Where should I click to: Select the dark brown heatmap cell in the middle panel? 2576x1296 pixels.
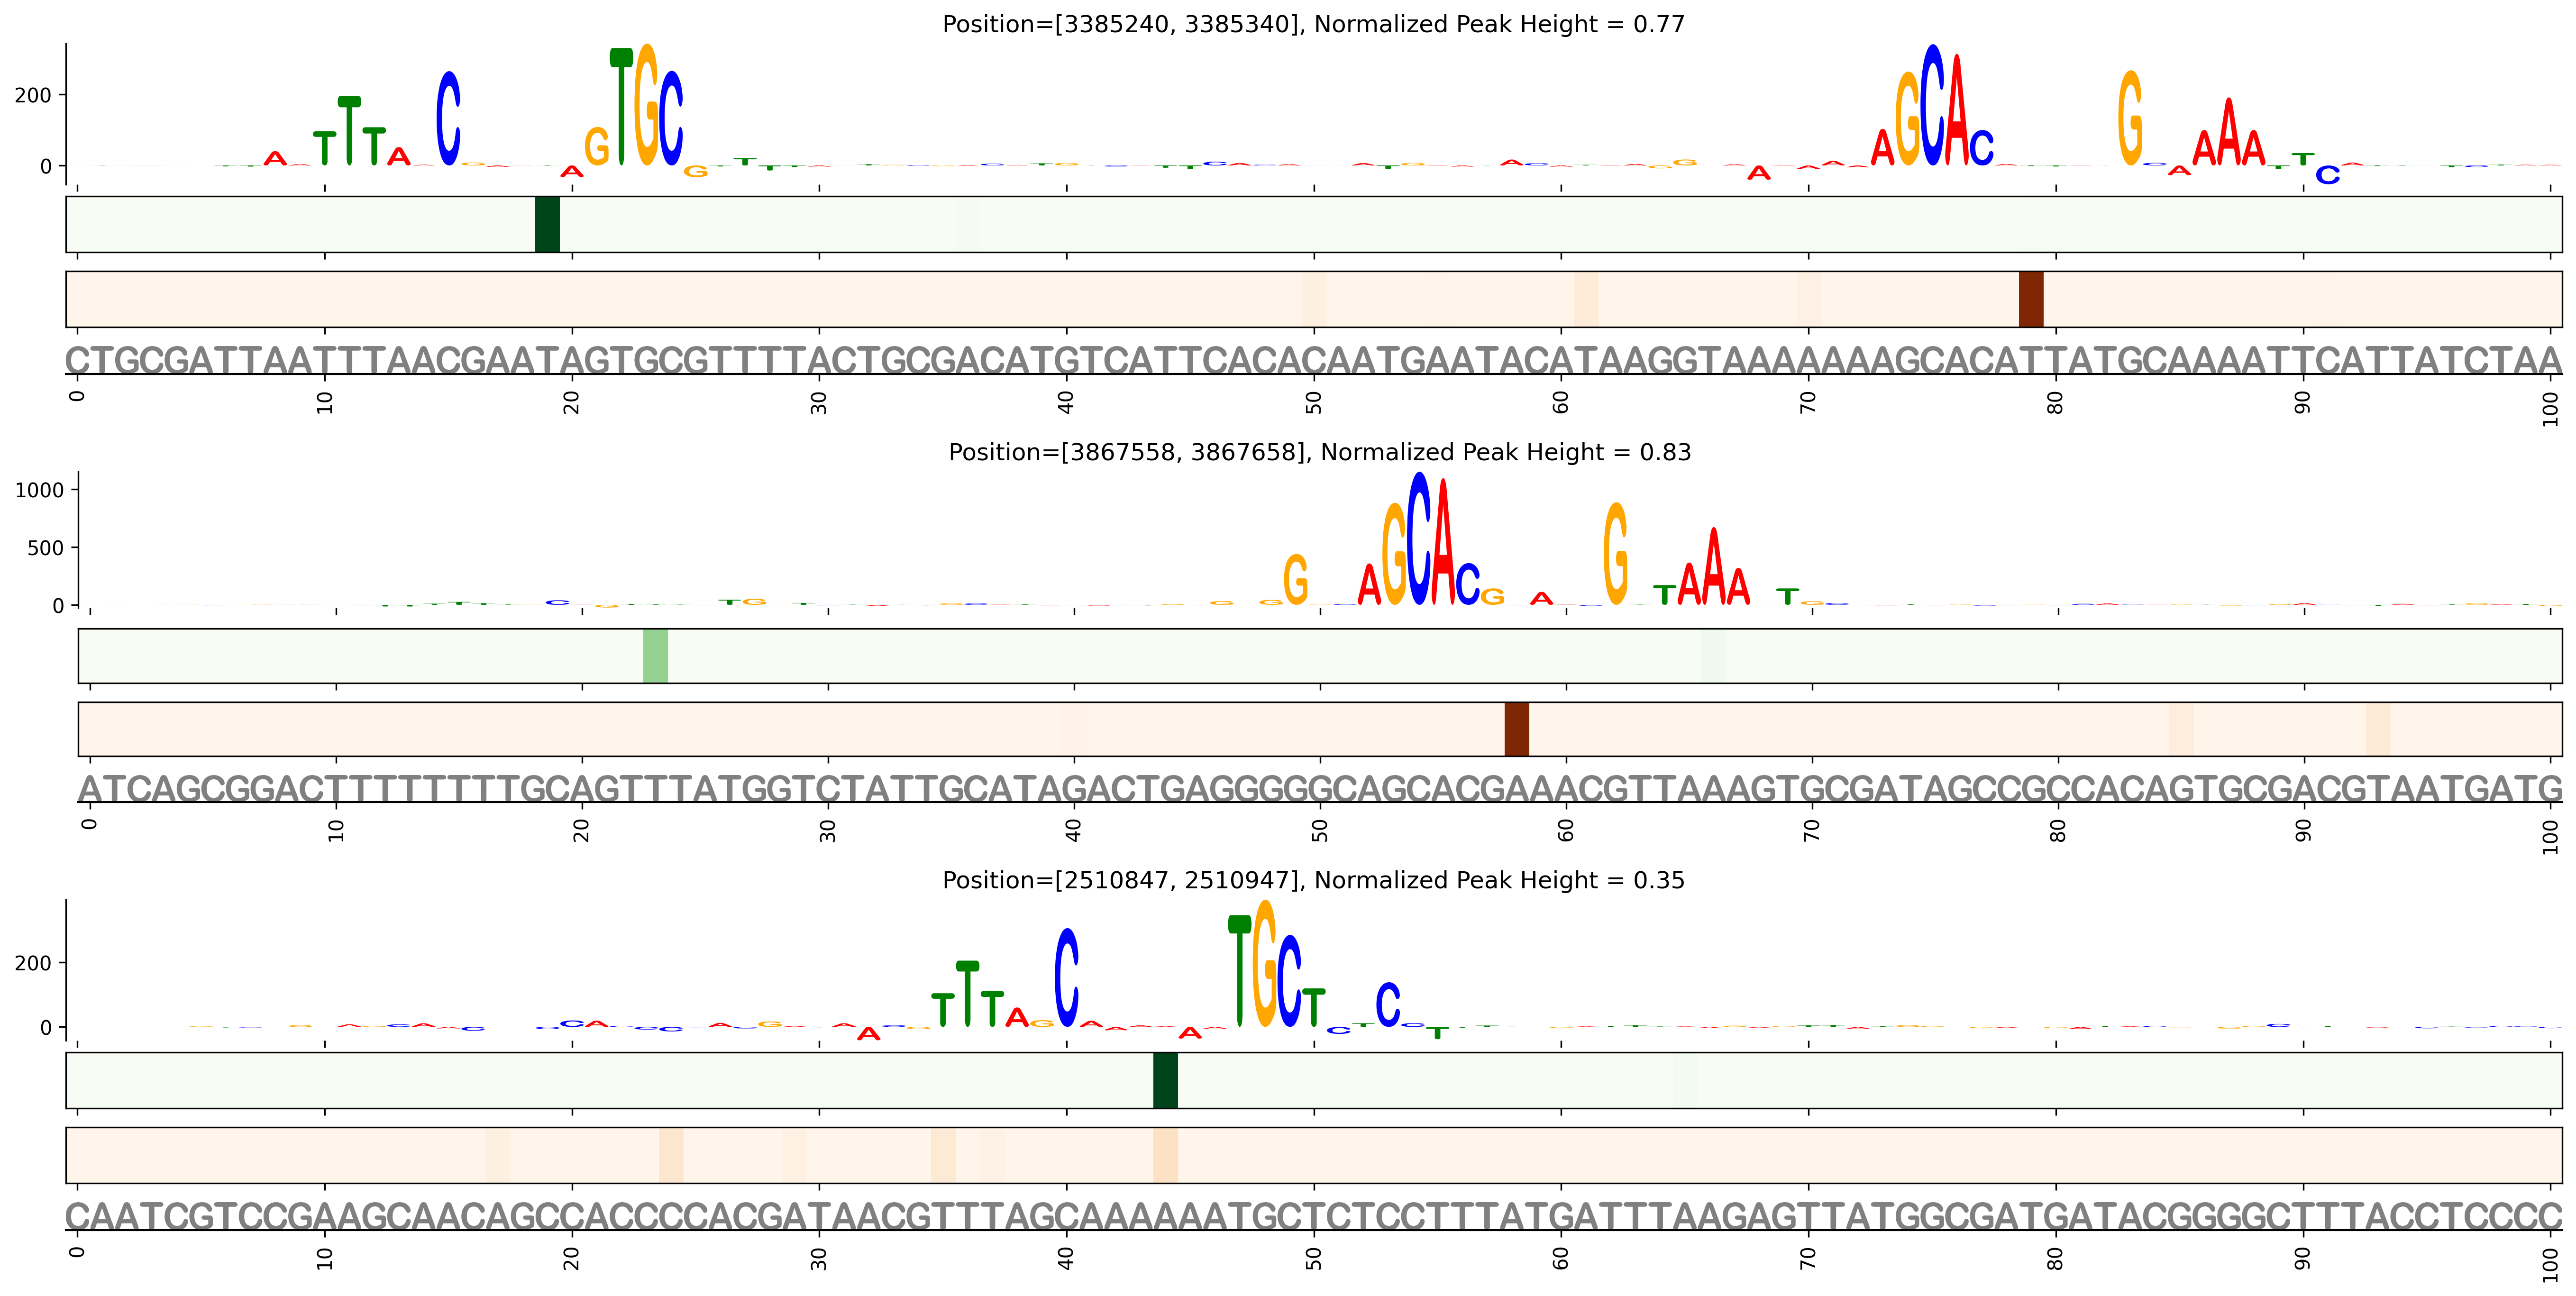(1517, 729)
